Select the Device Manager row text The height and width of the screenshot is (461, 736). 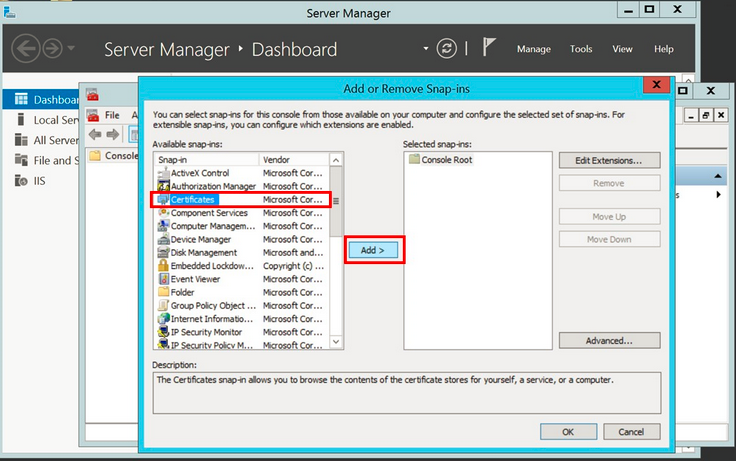tap(201, 239)
